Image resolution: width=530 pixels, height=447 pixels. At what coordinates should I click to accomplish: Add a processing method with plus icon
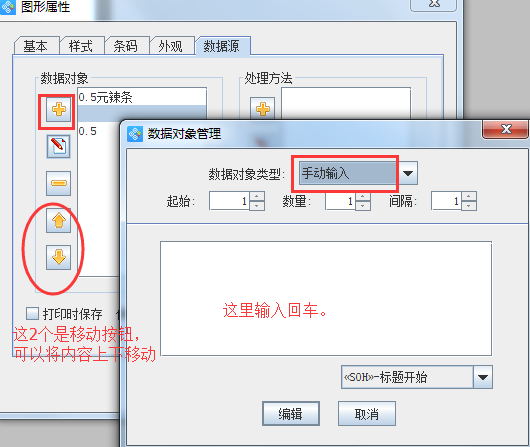coord(263,109)
